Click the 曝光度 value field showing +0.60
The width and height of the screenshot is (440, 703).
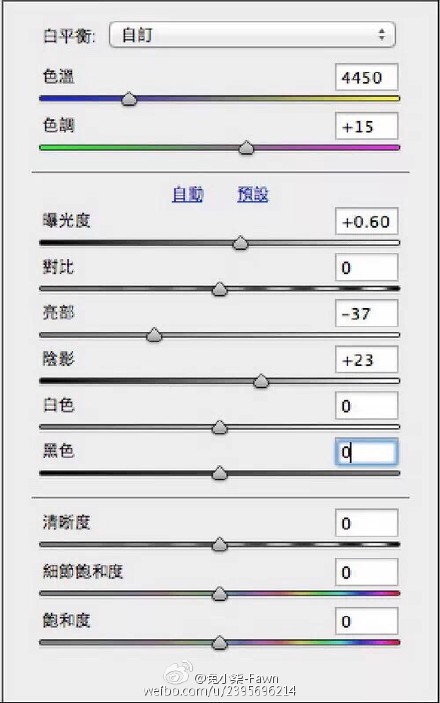pos(366,221)
